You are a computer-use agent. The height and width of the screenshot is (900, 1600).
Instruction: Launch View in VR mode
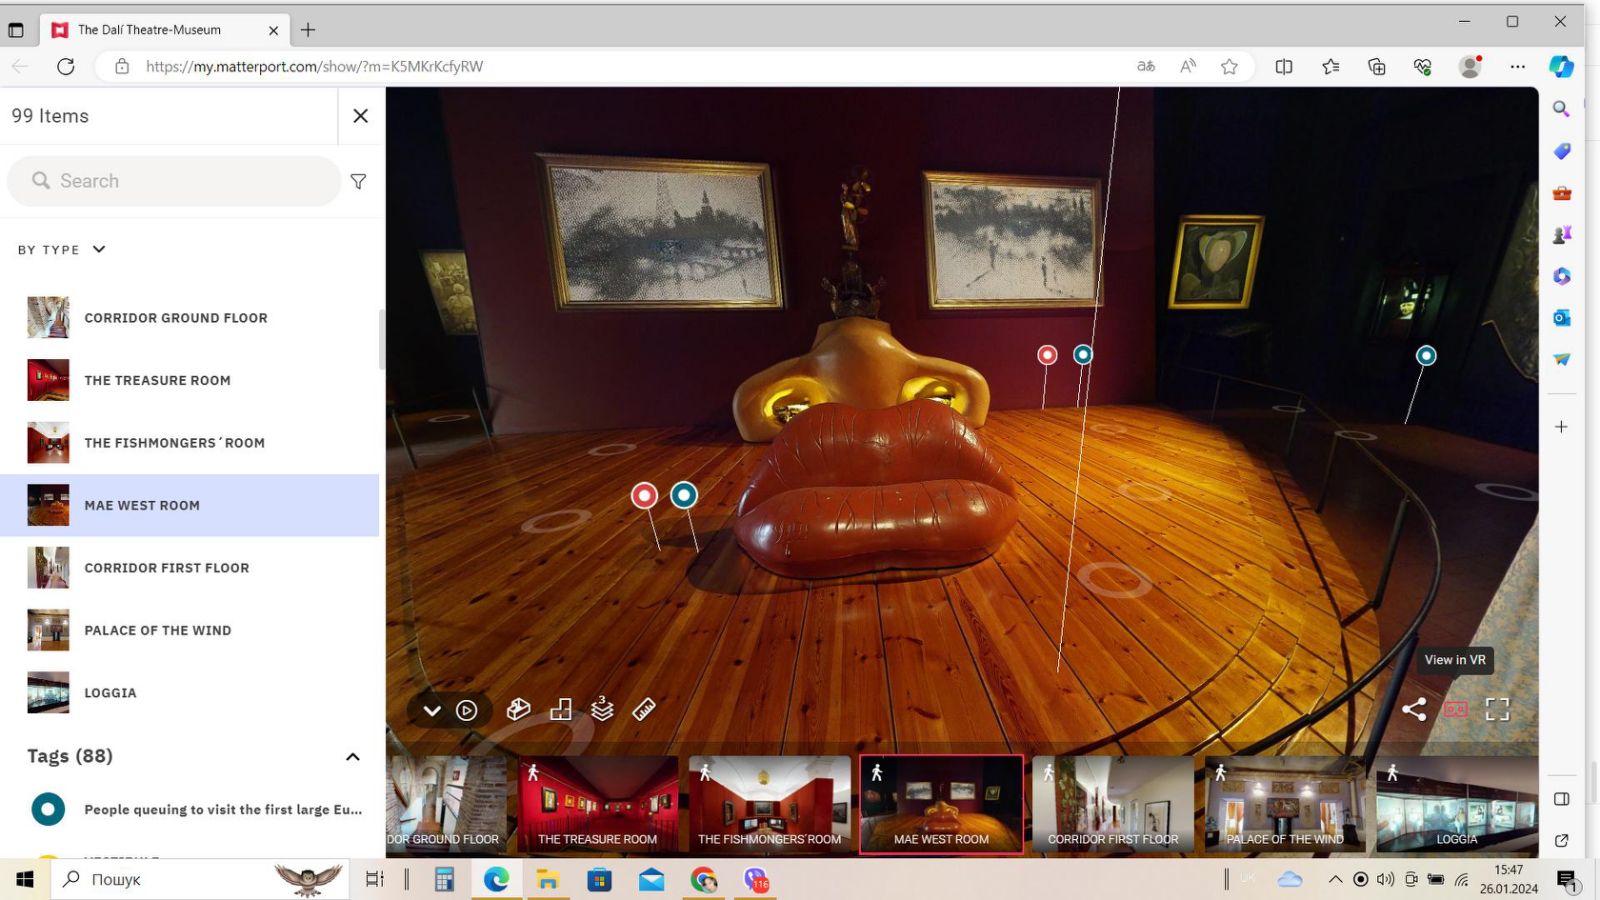pyautogui.click(x=1456, y=709)
